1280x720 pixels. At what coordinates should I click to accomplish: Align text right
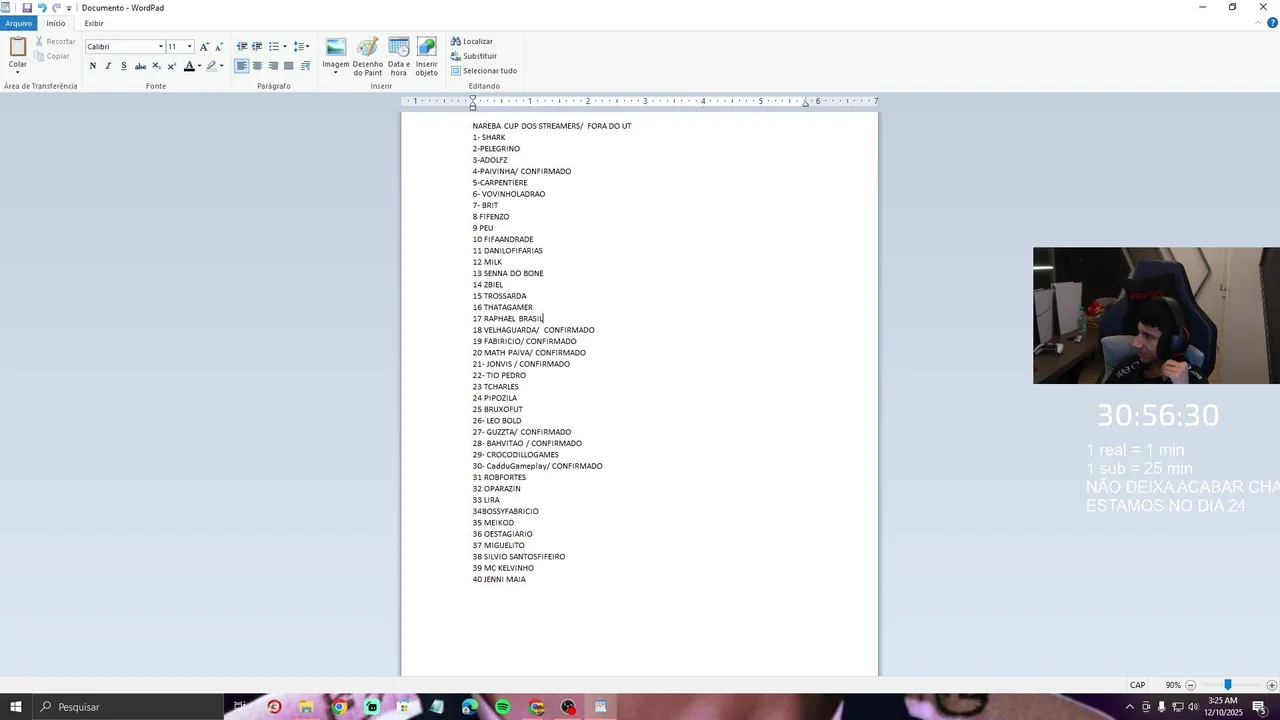tap(273, 66)
